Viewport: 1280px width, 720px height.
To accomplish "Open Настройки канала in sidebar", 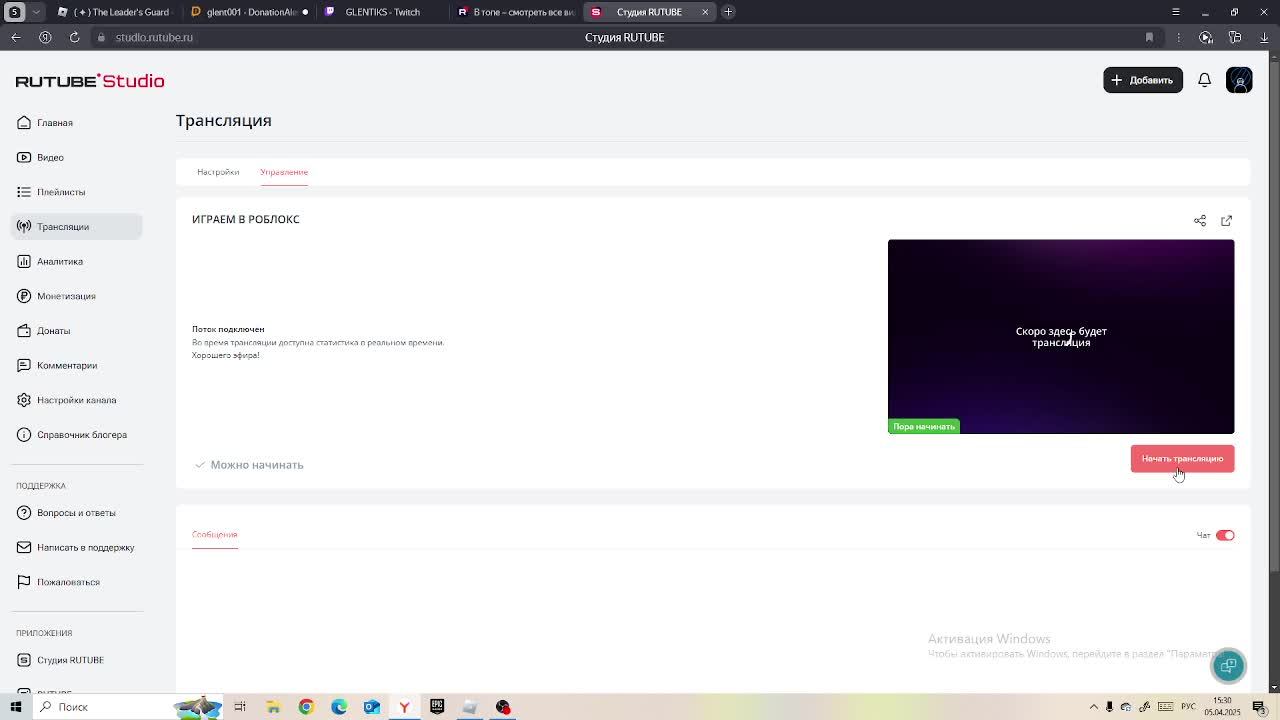I will click(76, 400).
